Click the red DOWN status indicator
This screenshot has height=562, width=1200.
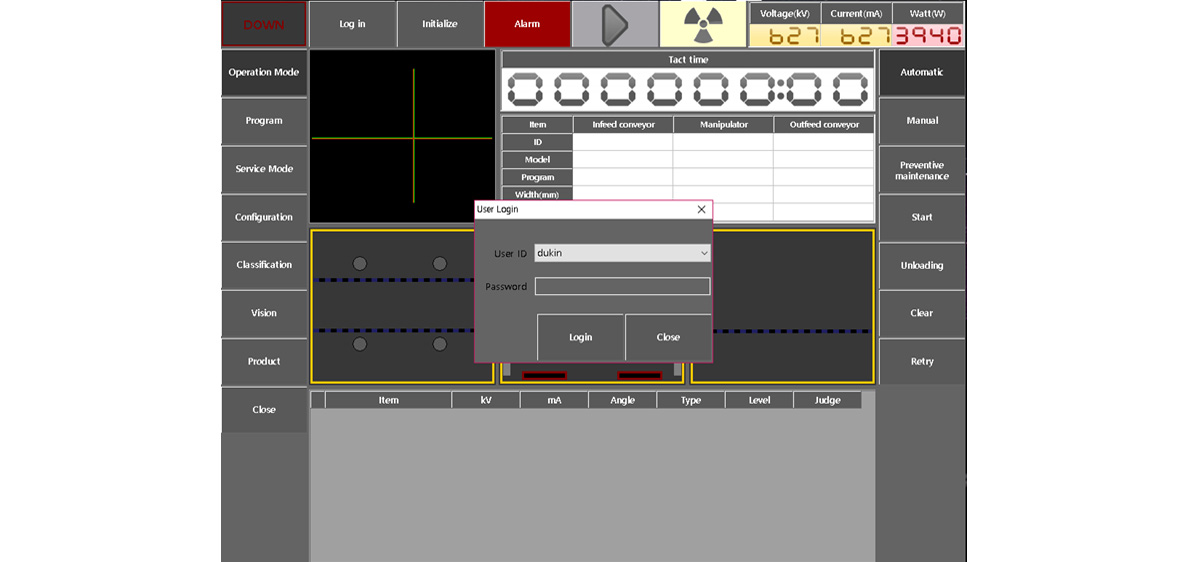(264, 24)
